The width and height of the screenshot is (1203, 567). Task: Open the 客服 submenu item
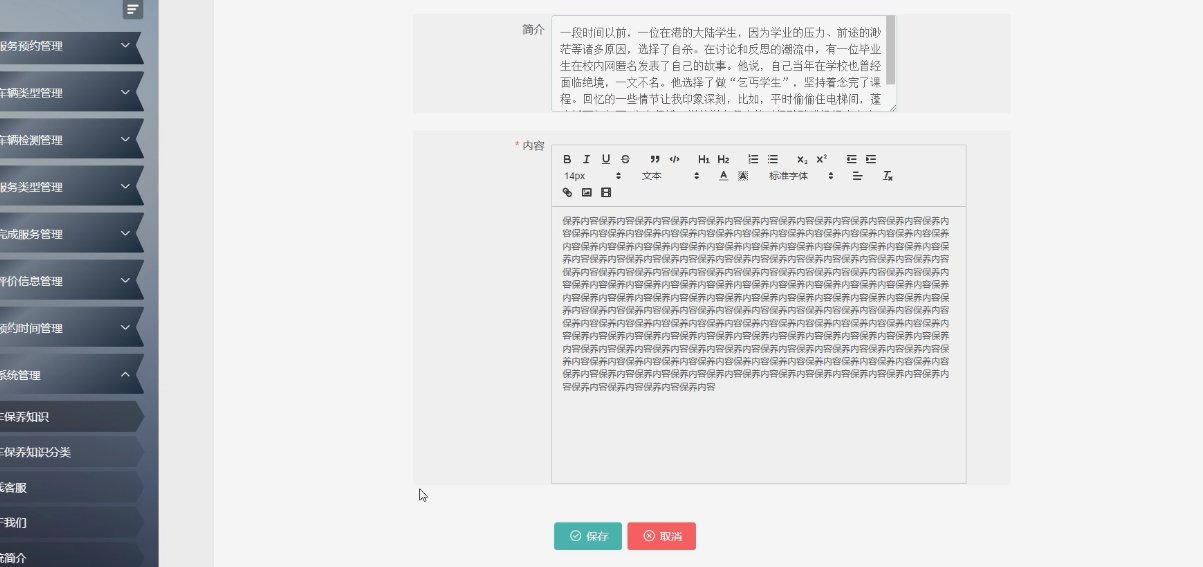click(x=70, y=487)
